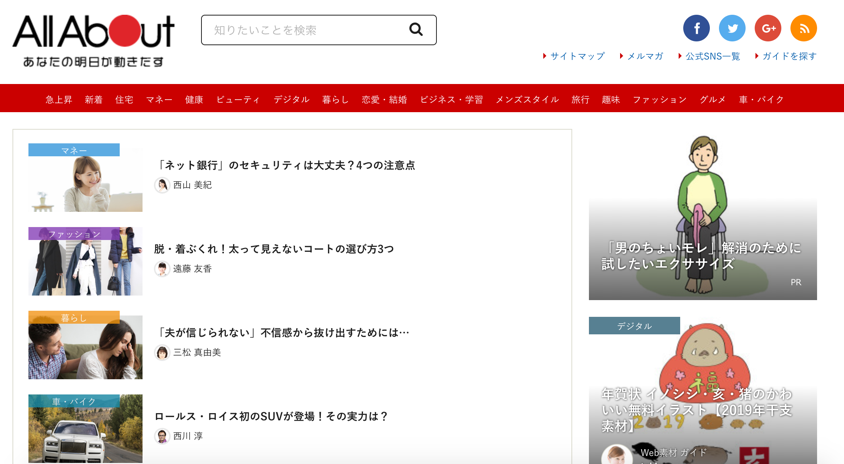Click the All About logo
This screenshot has height=464, width=844.
(x=93, y=40)
